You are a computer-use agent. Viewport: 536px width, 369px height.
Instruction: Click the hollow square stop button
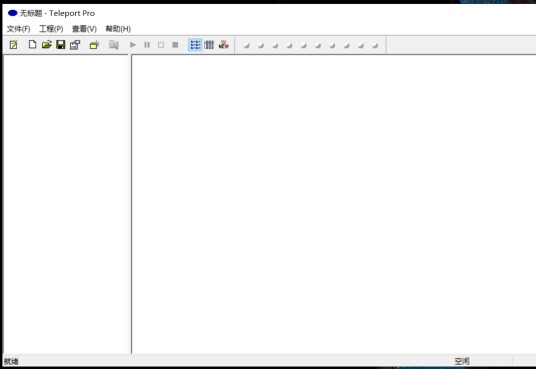(161, 45)
